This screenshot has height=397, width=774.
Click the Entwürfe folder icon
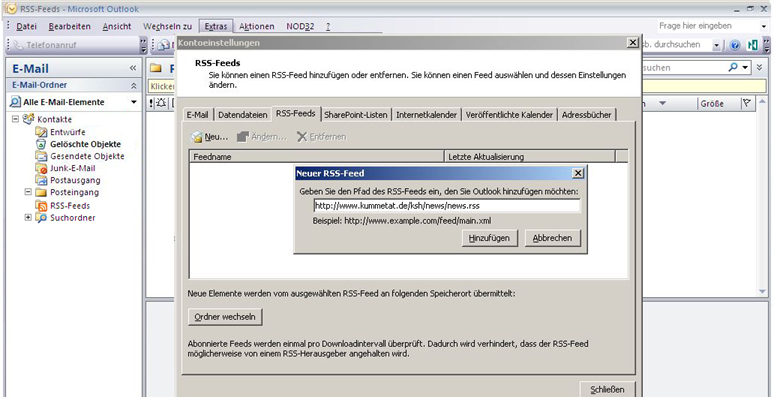(x=41, y=132)
